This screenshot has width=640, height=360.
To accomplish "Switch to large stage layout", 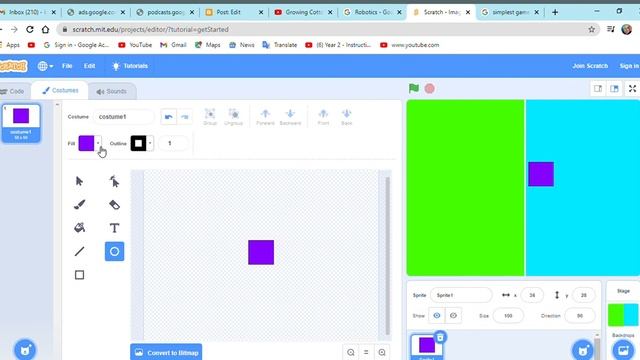I will [x=614, y=89].
